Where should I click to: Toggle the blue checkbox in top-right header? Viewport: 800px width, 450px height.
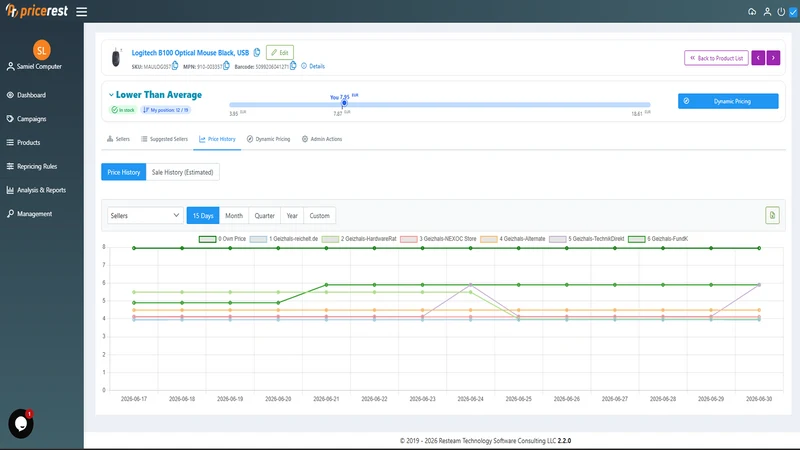click(x=793, y=12)
